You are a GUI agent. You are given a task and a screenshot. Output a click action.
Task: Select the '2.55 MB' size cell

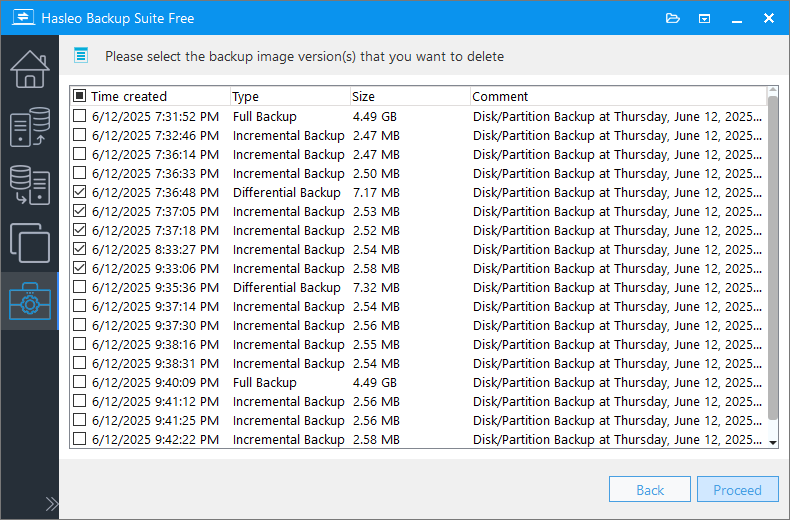pyautogui.click(x=376, y=344)
